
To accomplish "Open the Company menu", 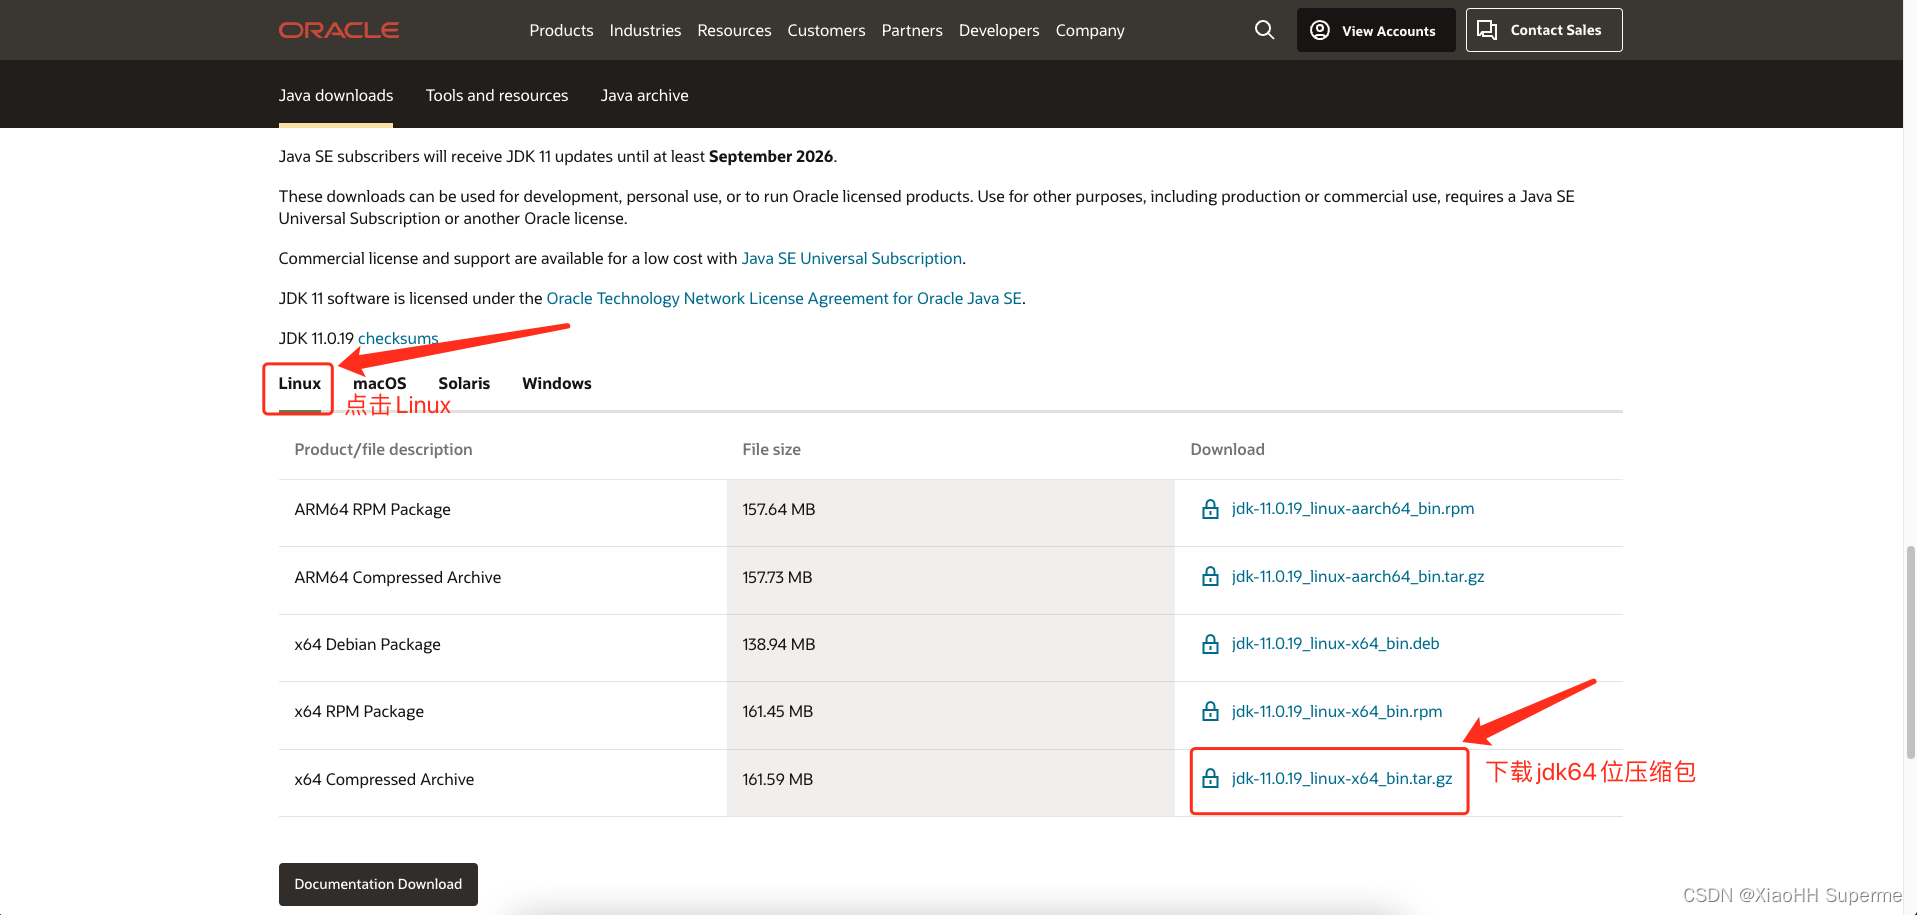I will tap(1090, 30).
